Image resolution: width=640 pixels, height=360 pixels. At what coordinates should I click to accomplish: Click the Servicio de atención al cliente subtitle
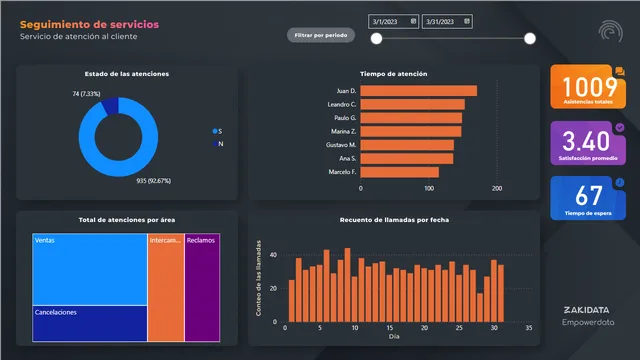[x=78, y=36]
